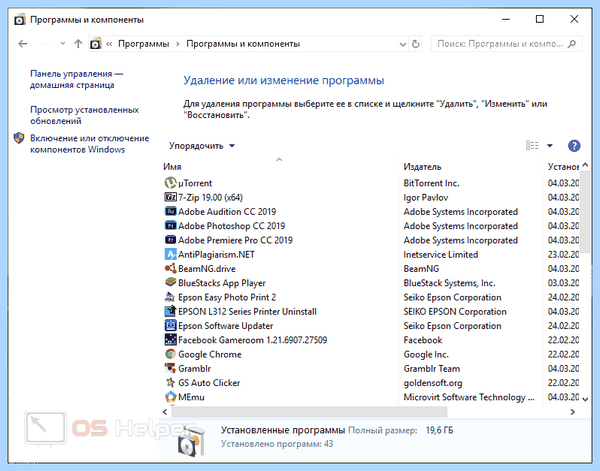Click the BlueStacks App Player icon
The image size is (600, 471).
tap(170, 282)
